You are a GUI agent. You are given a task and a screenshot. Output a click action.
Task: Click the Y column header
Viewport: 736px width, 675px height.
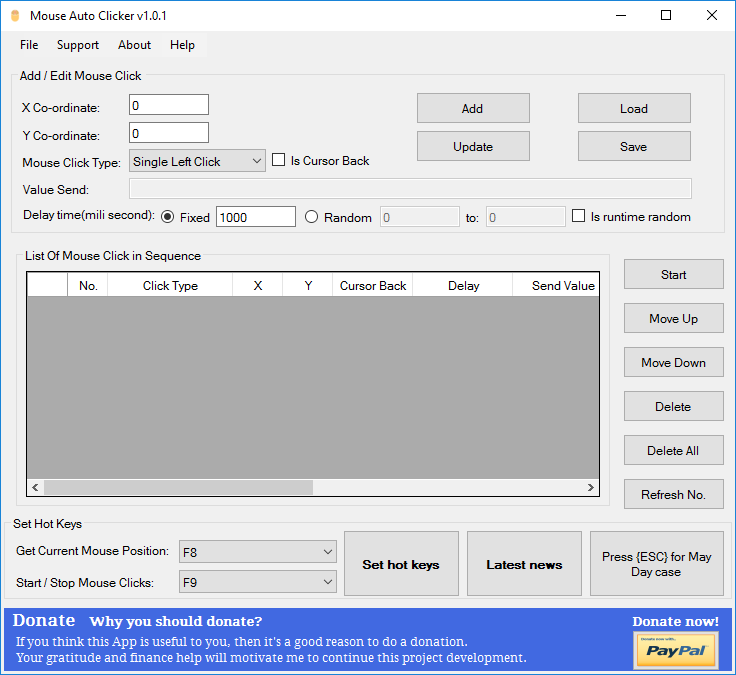click(308, 285)
